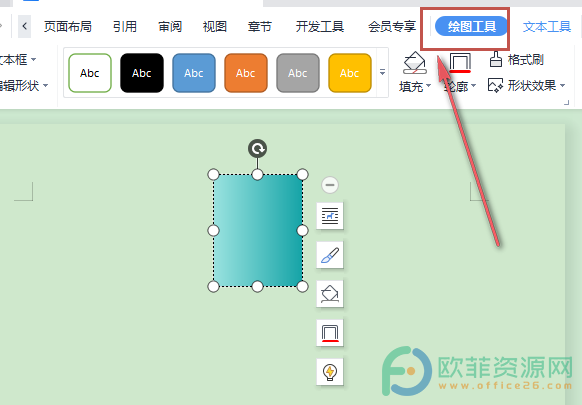Apply white Abc style with green outline

tap(90, 73)
